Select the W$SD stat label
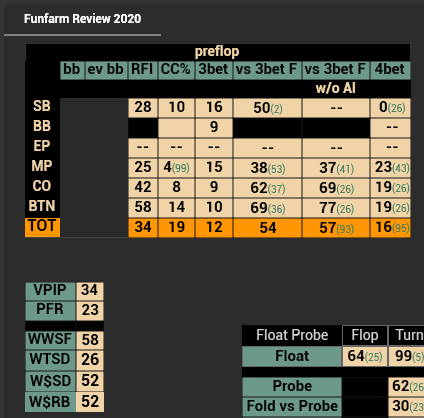This screenshot has width=424, height=418. (x=50, y=381)
